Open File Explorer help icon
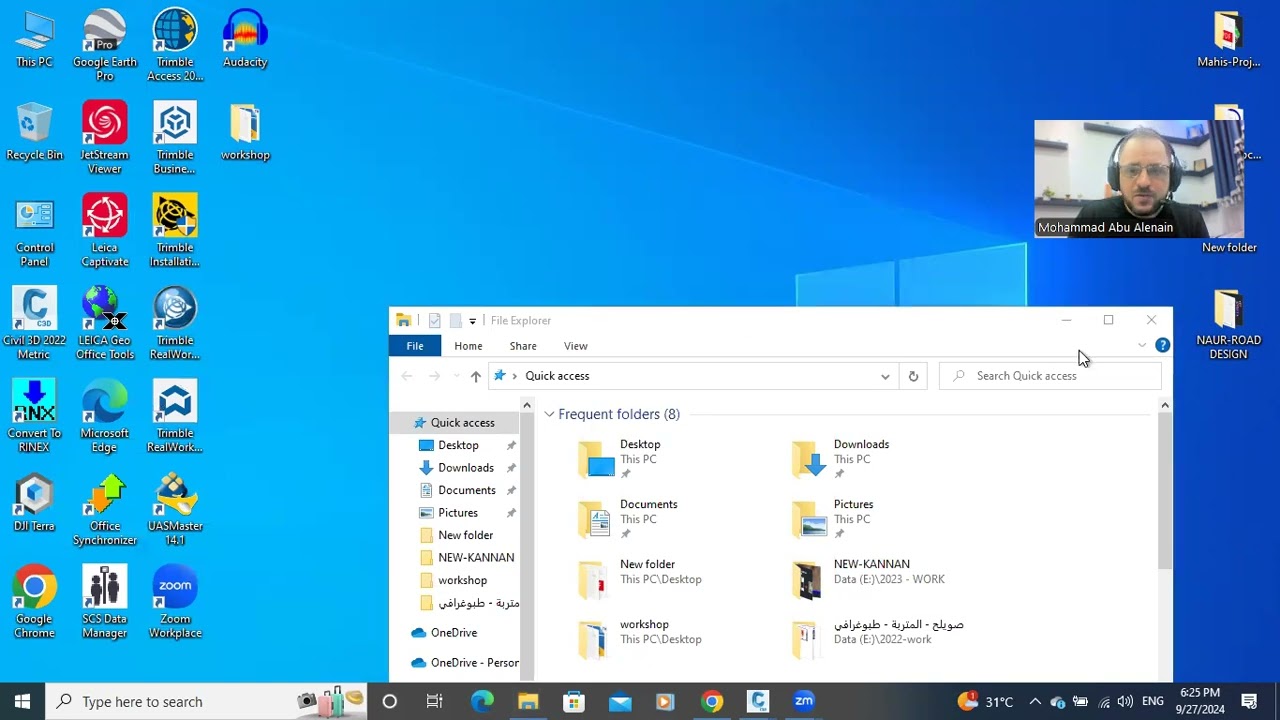1280x720 pixels. (x=1162, y=345)
